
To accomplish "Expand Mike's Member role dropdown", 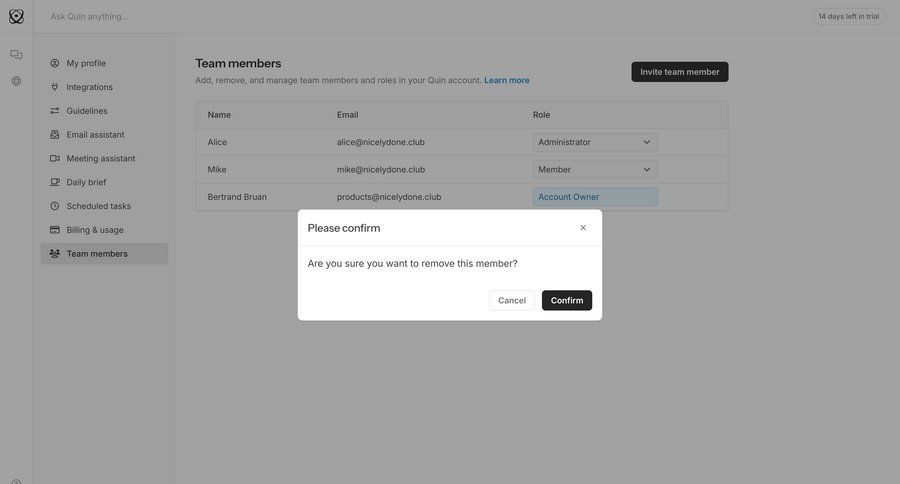I will point(594,170).
